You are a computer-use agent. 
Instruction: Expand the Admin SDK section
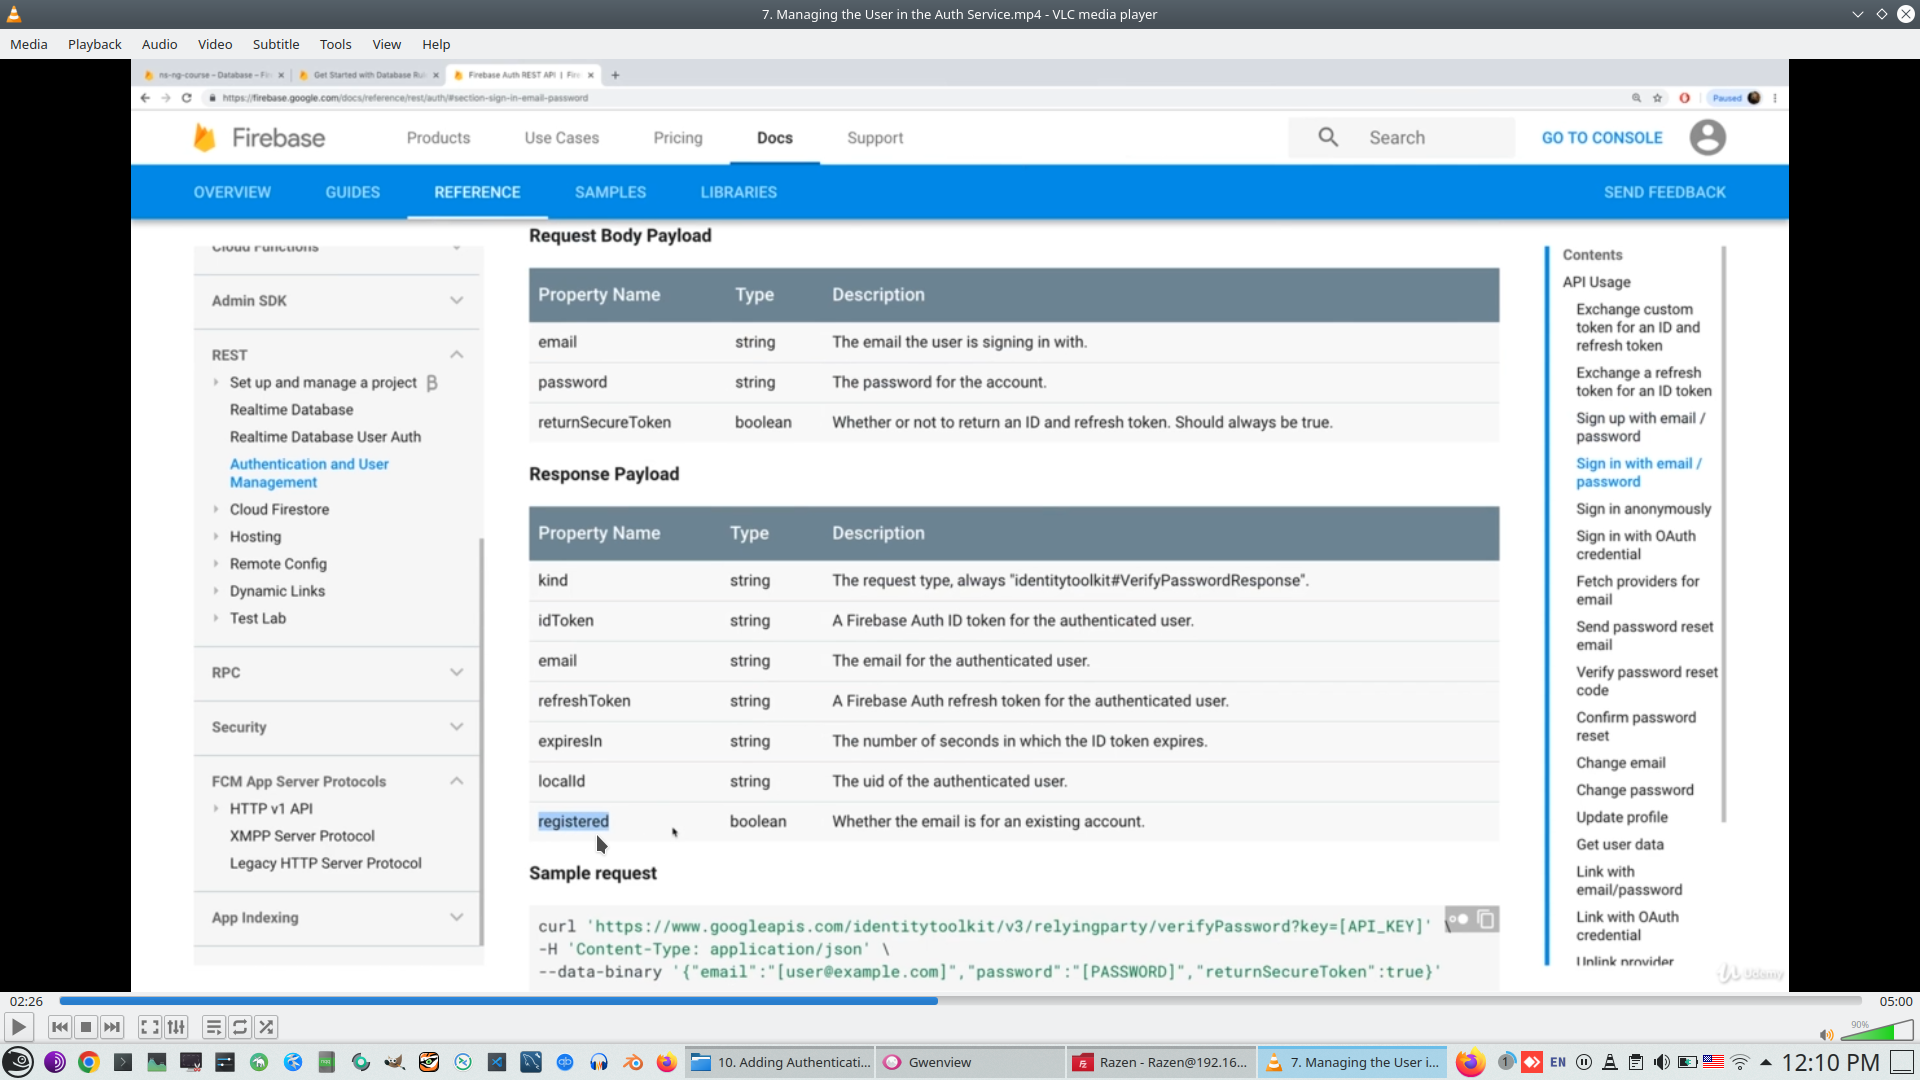(456, 301)
